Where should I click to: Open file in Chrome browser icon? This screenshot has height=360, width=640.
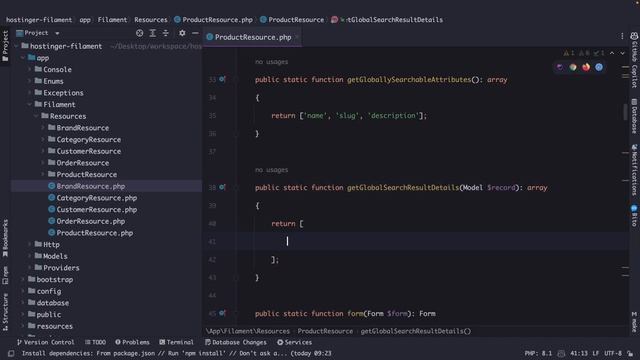573,67
